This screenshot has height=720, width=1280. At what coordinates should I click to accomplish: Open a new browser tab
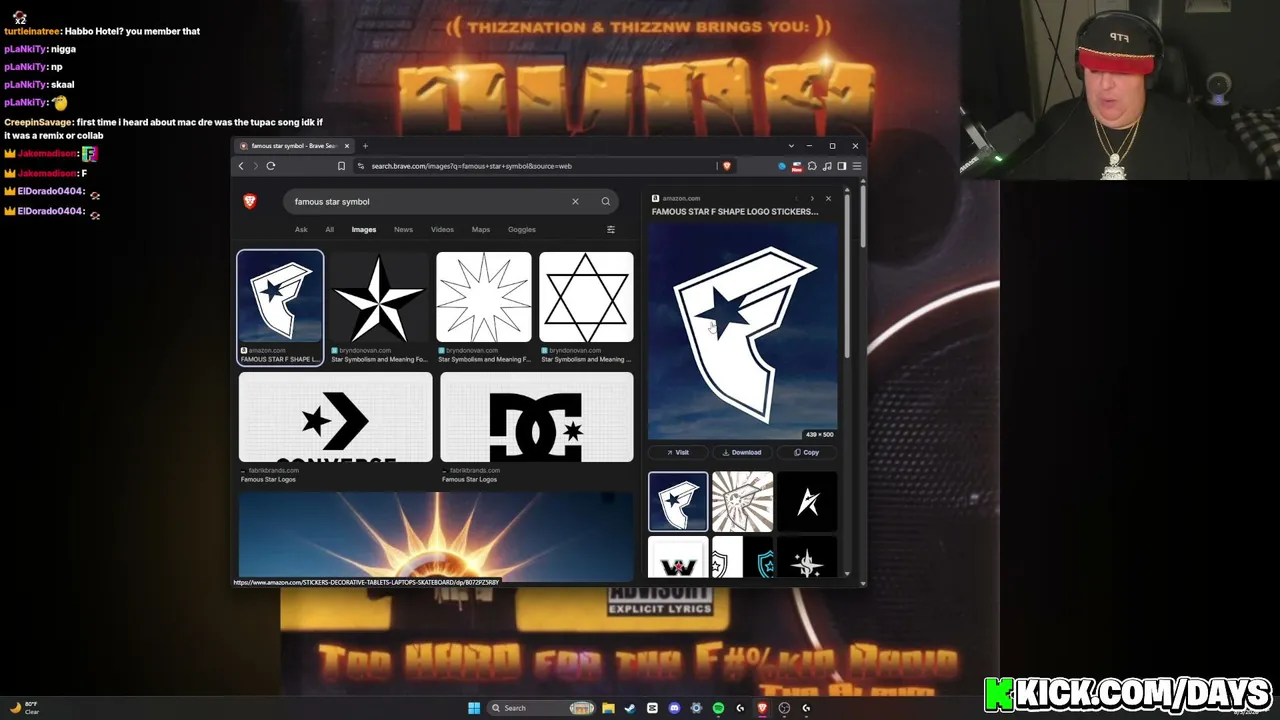click(x=365, y=146)
